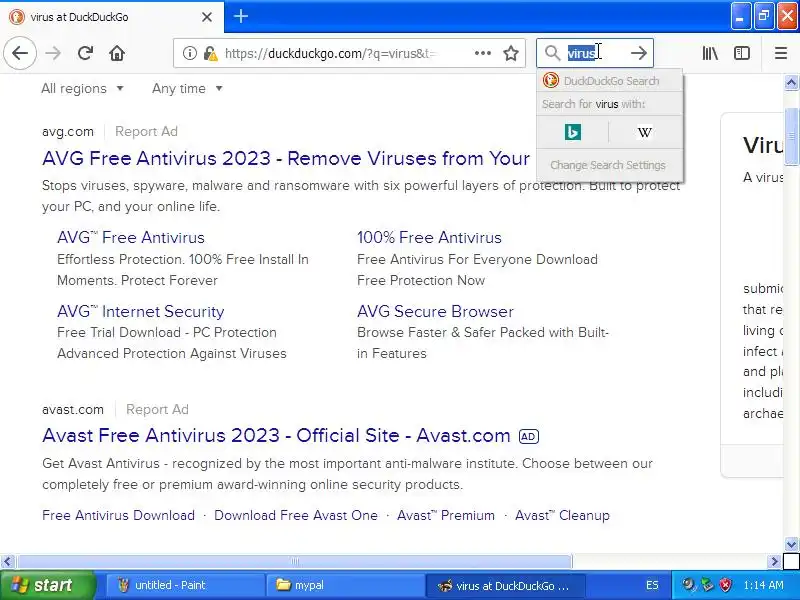This screenshot has width=800, height=600.
Task: Open the Library bookshelf icon
Action: 710,53
